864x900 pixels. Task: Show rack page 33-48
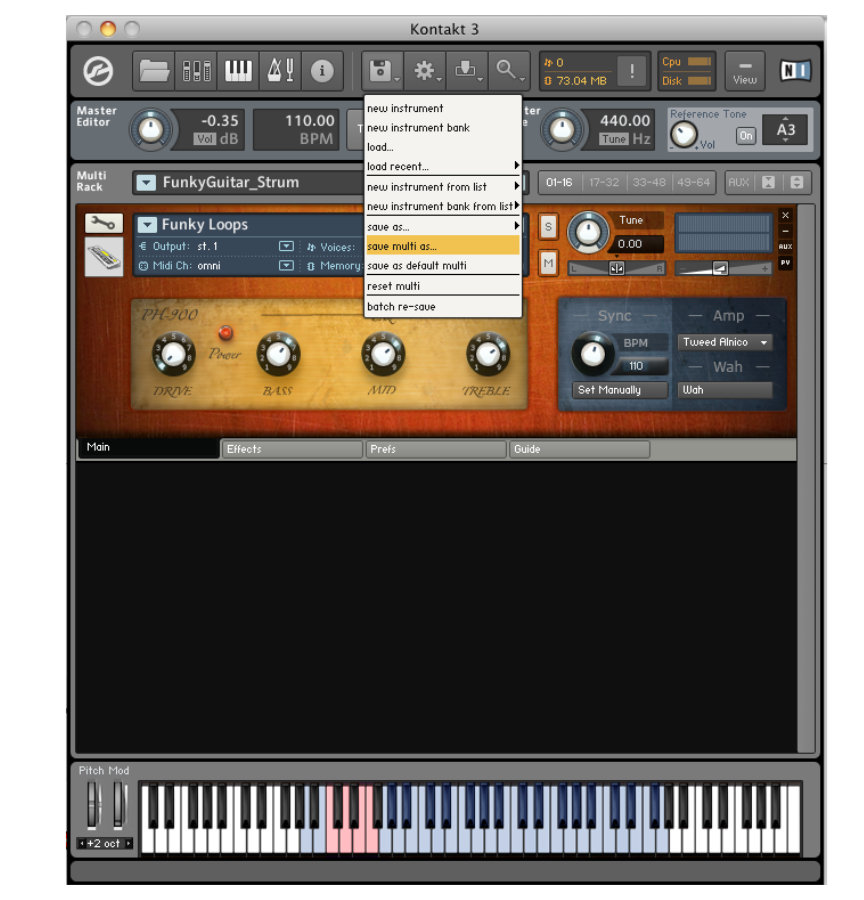(649, 183)
